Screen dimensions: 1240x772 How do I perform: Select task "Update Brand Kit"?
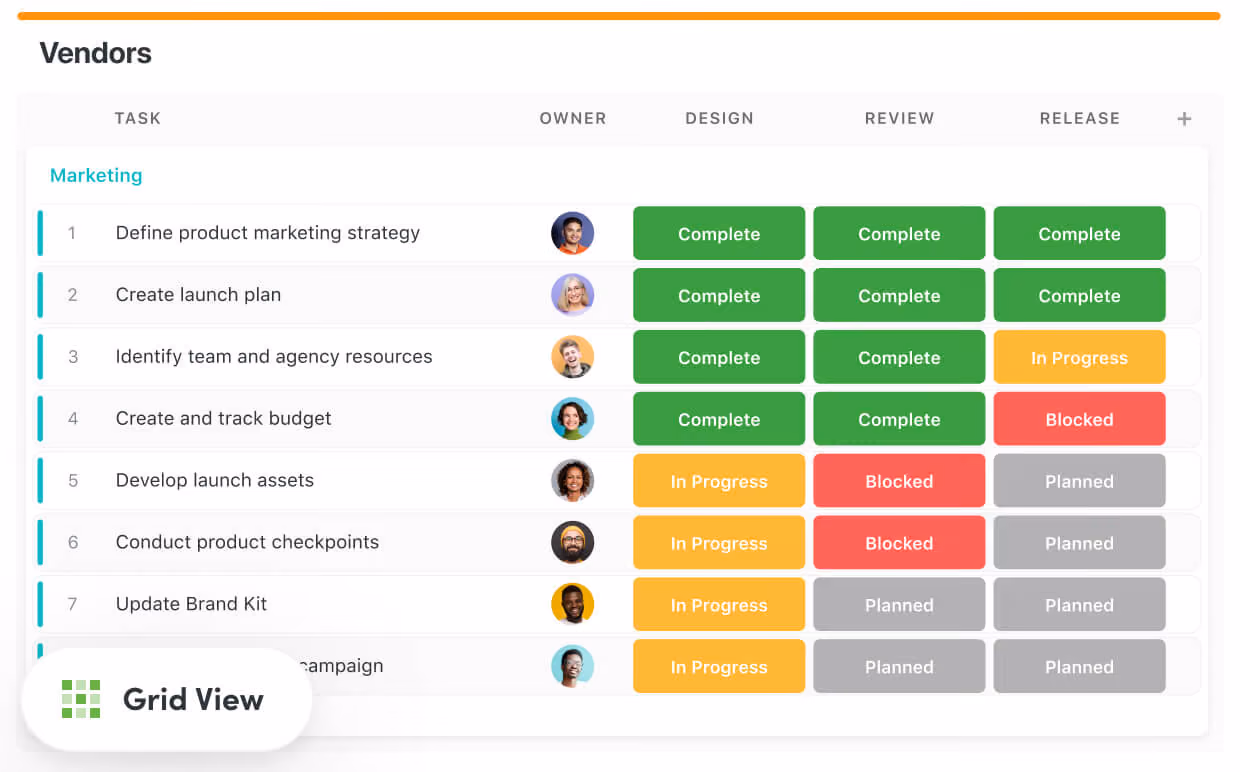pyautogui.click(x=191, y=605)
